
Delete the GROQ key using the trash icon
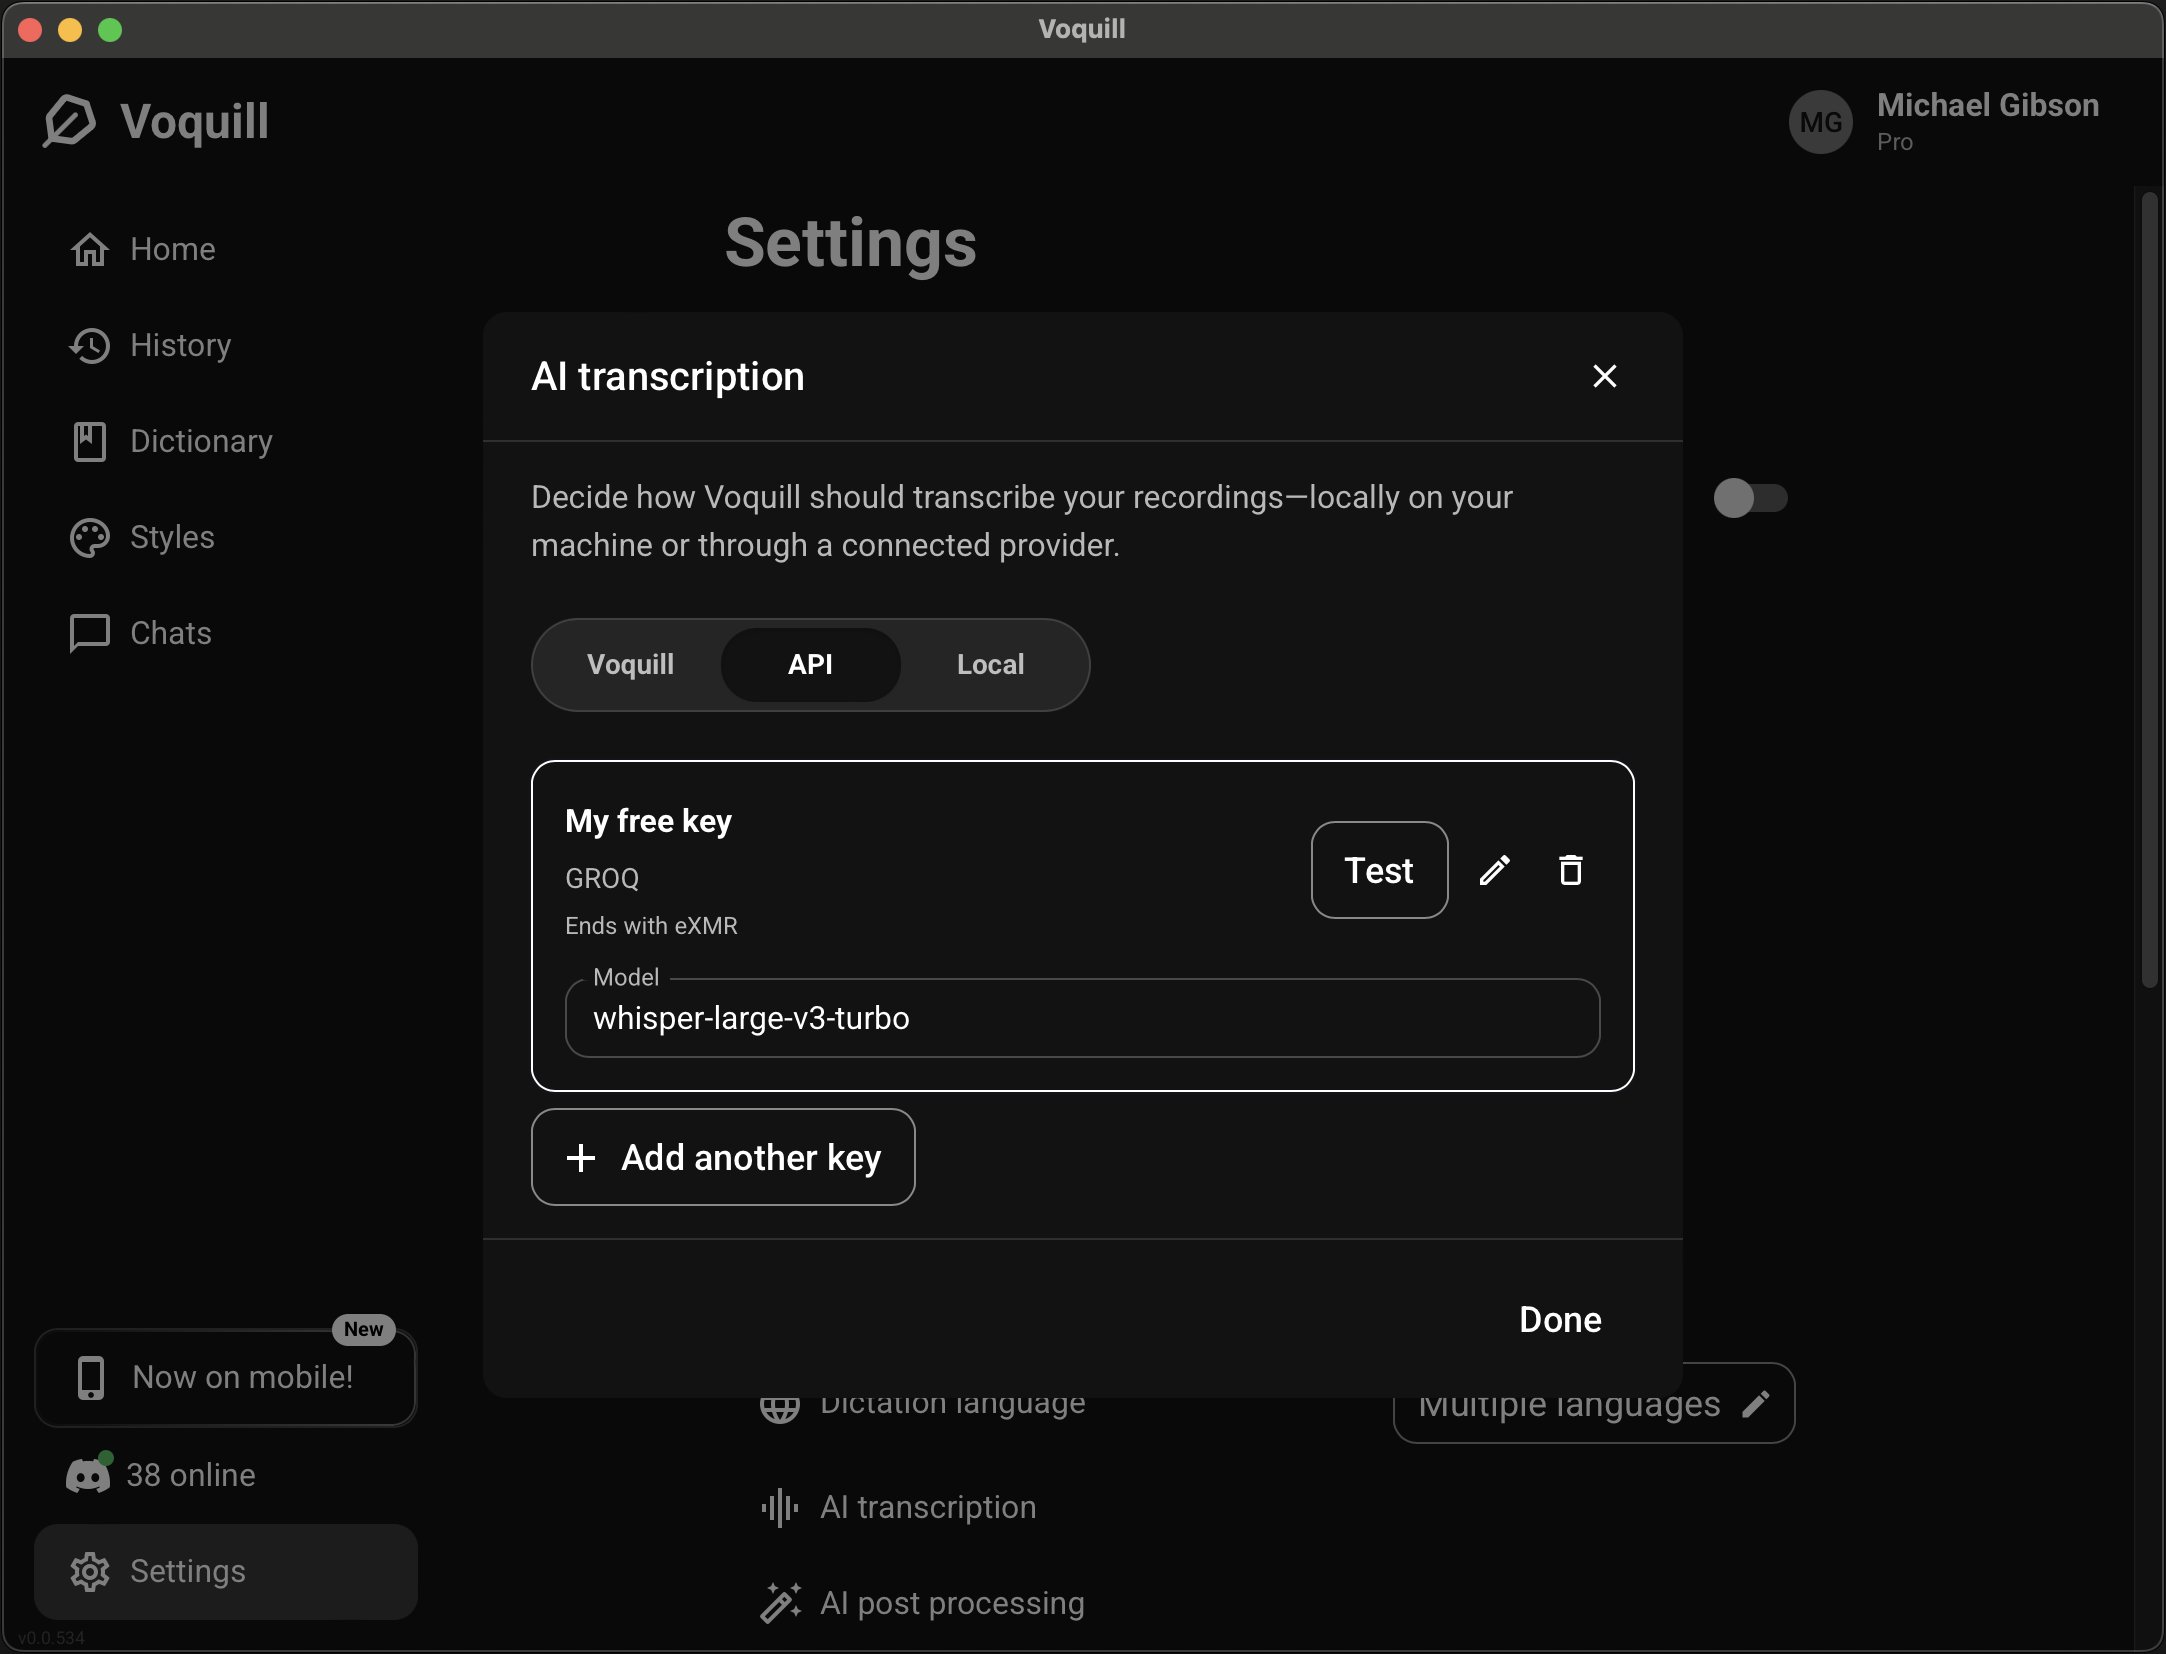1569,870
